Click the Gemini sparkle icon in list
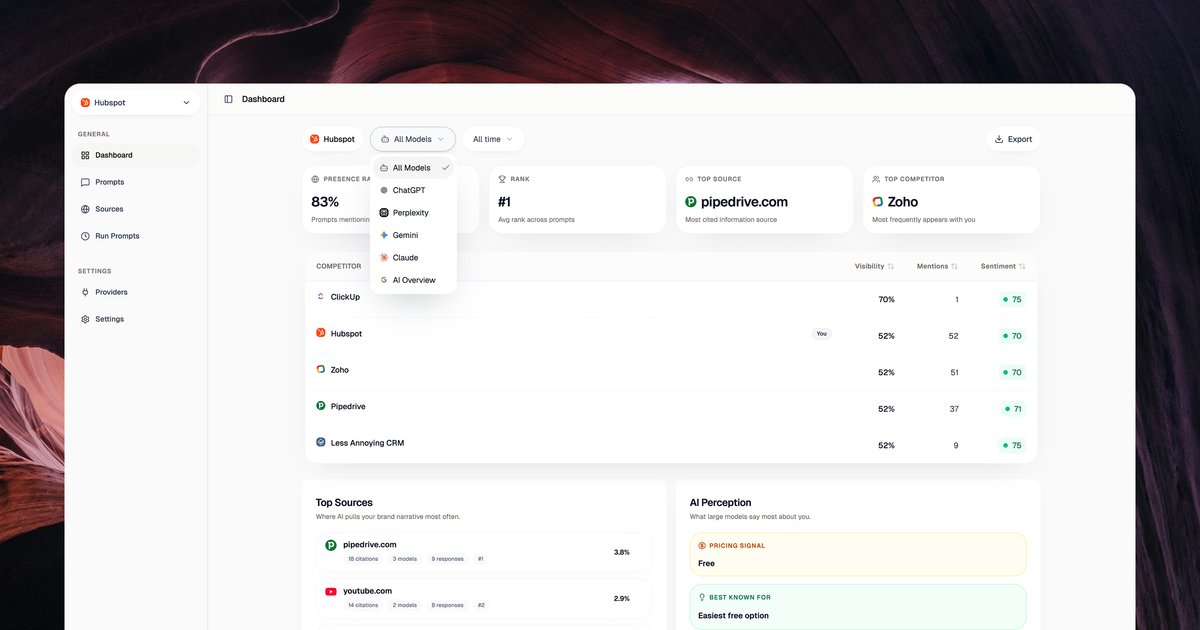Screen dimensions: 1200x630 (384, 235)
